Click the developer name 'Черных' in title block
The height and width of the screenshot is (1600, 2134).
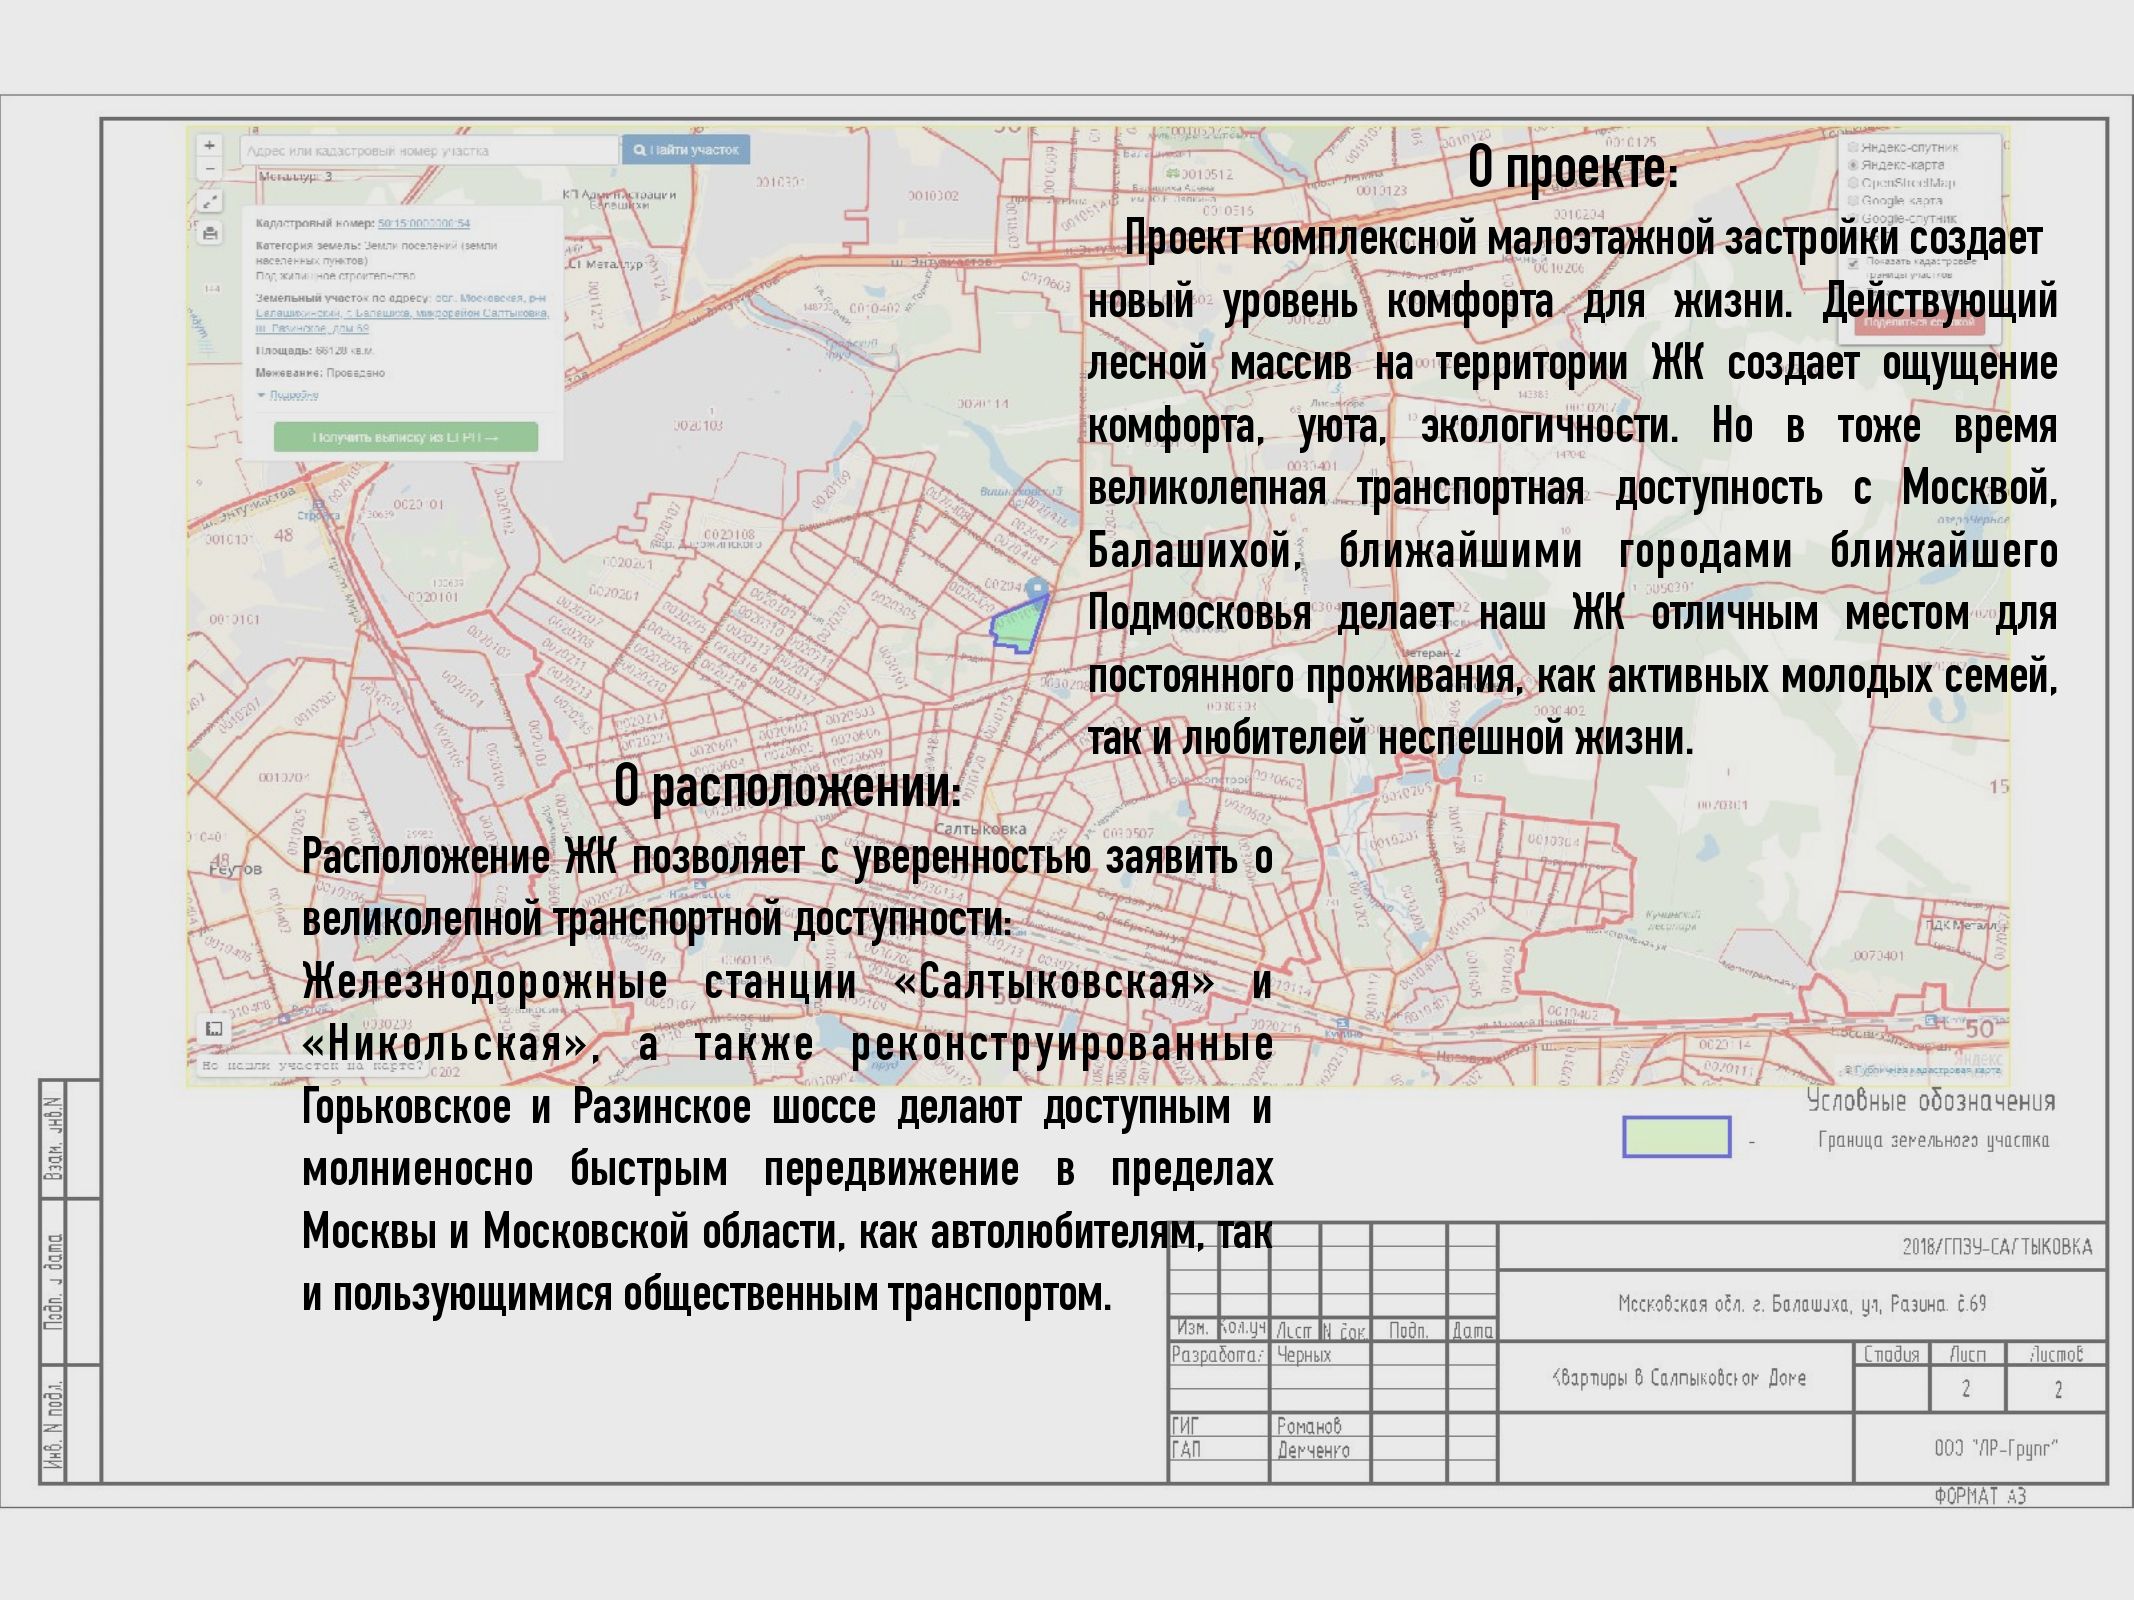tap(1304, 1355)
